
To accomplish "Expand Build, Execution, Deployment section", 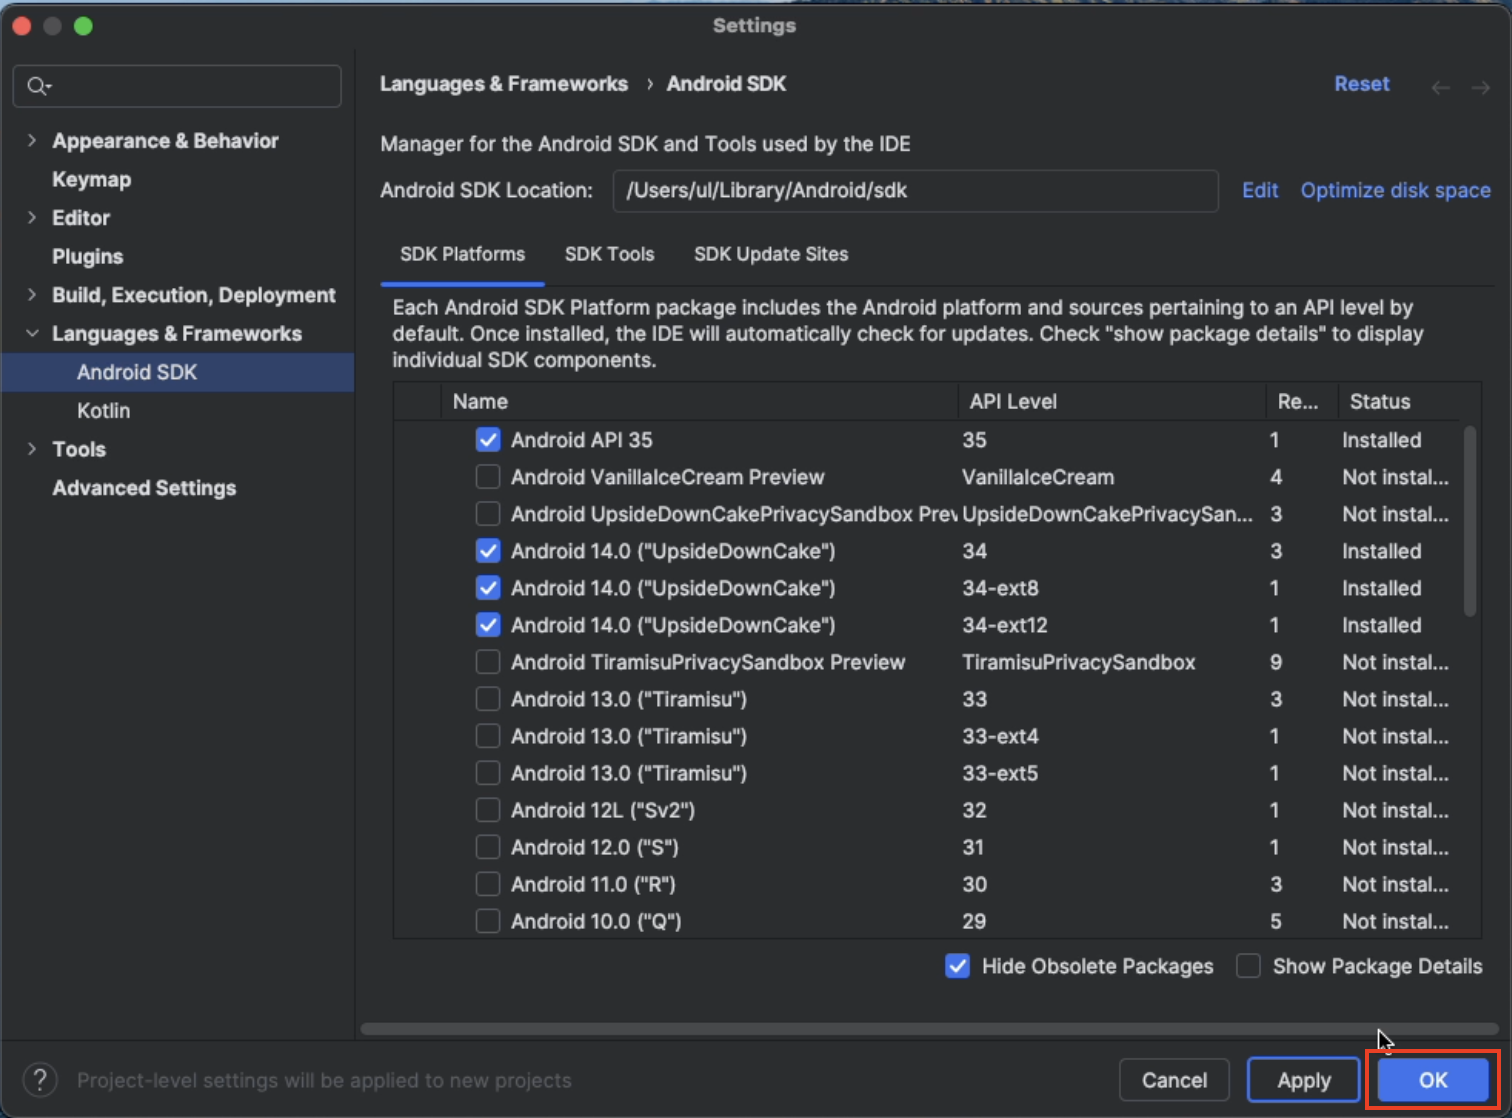I will coord(32,295).
